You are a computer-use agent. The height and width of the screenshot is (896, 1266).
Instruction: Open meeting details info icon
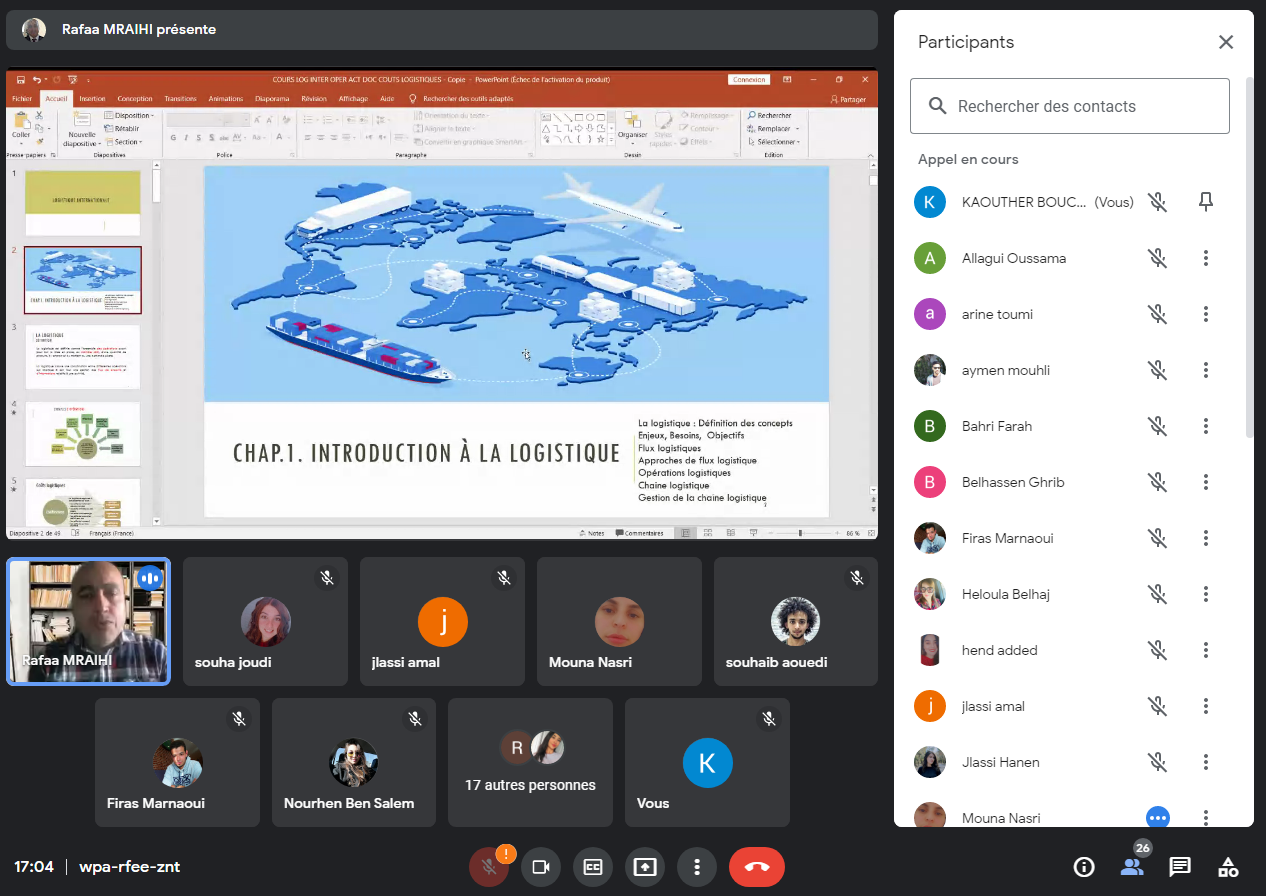[1084, 867]
